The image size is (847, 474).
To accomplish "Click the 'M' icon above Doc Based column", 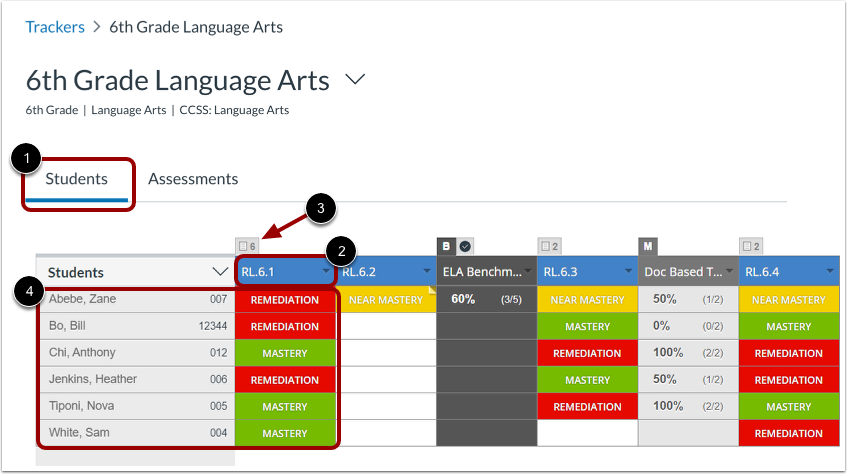I will [x=647, y=246].
